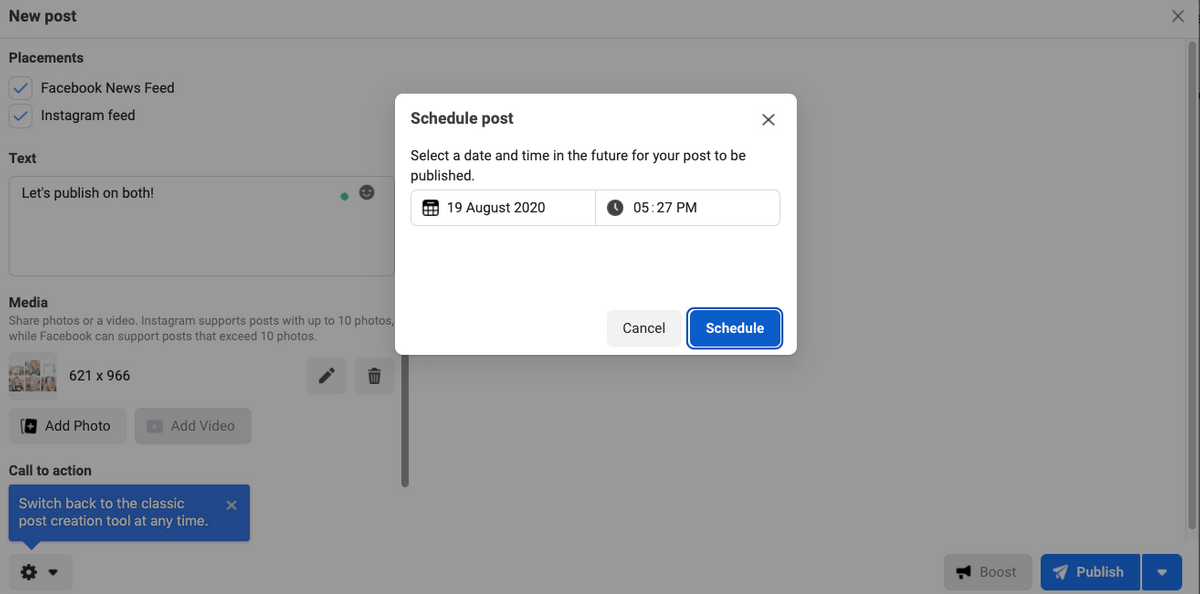
Task: Click the Schedule button
Action: point(735,328)
